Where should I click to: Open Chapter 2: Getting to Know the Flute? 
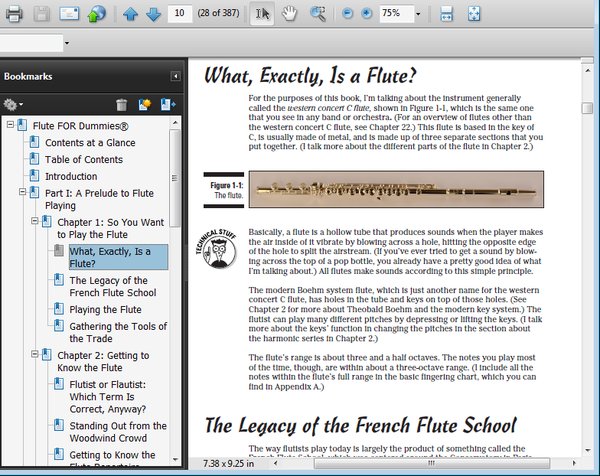(x=103, y=362)
